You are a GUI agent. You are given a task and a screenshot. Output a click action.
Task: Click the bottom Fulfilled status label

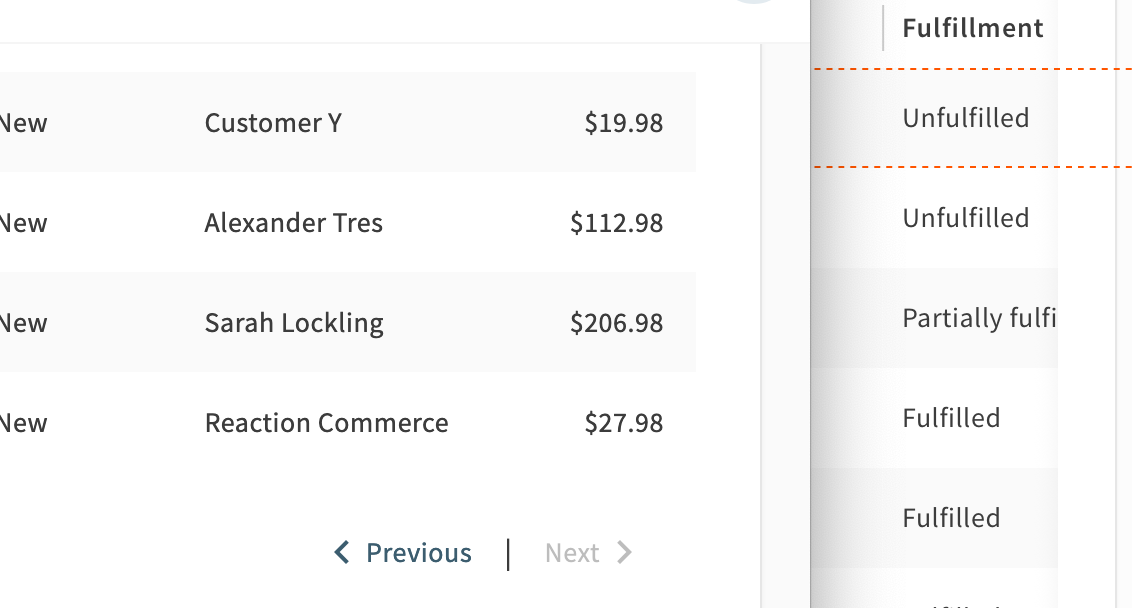pyautogui.click(x=951, y=517)
